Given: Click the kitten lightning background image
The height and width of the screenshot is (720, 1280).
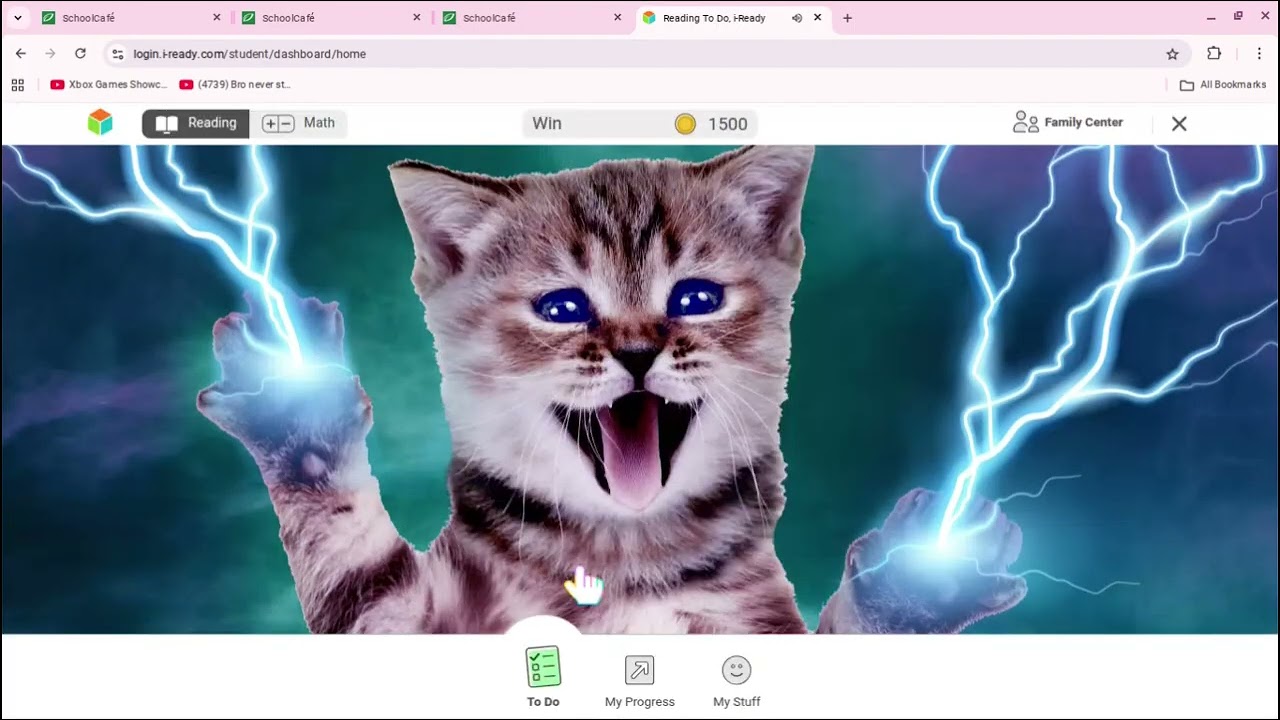Looking at the screenshot, I should (640, 390).
